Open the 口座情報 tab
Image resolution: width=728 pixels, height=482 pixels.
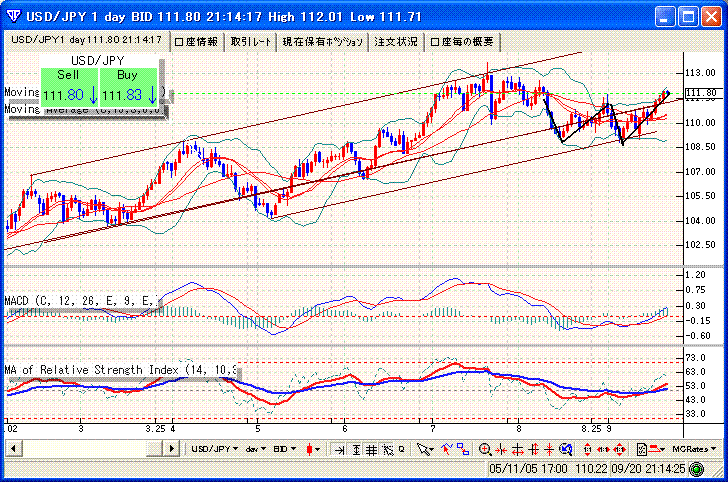pos(196,42)
